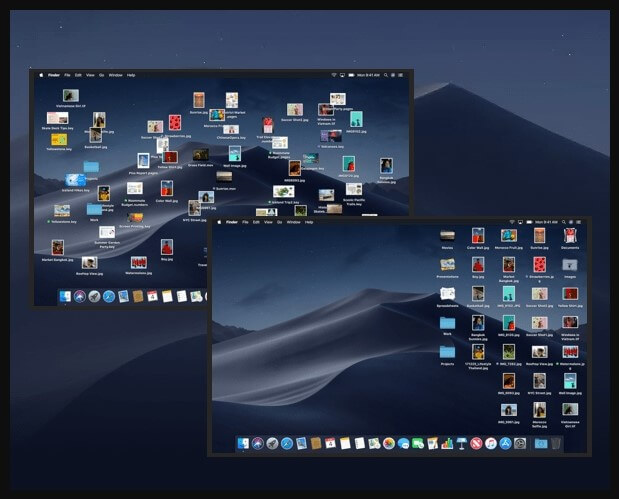Open the Trash in the Dock

(x=556, y=442)
